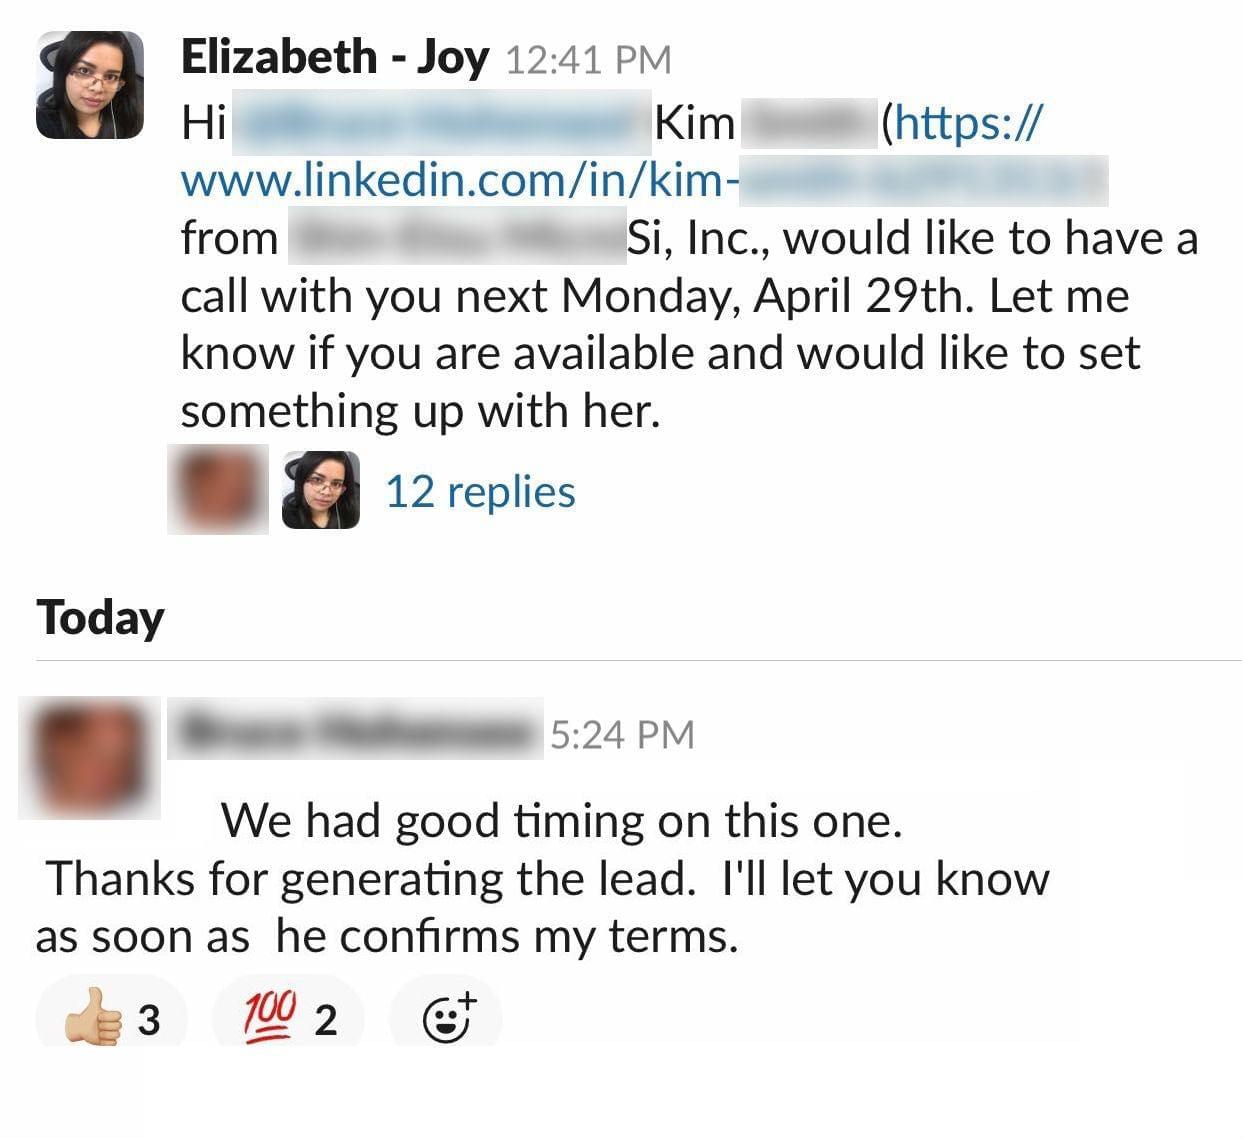Click blurred company name before "Si, Inc."

click(456, 239)
